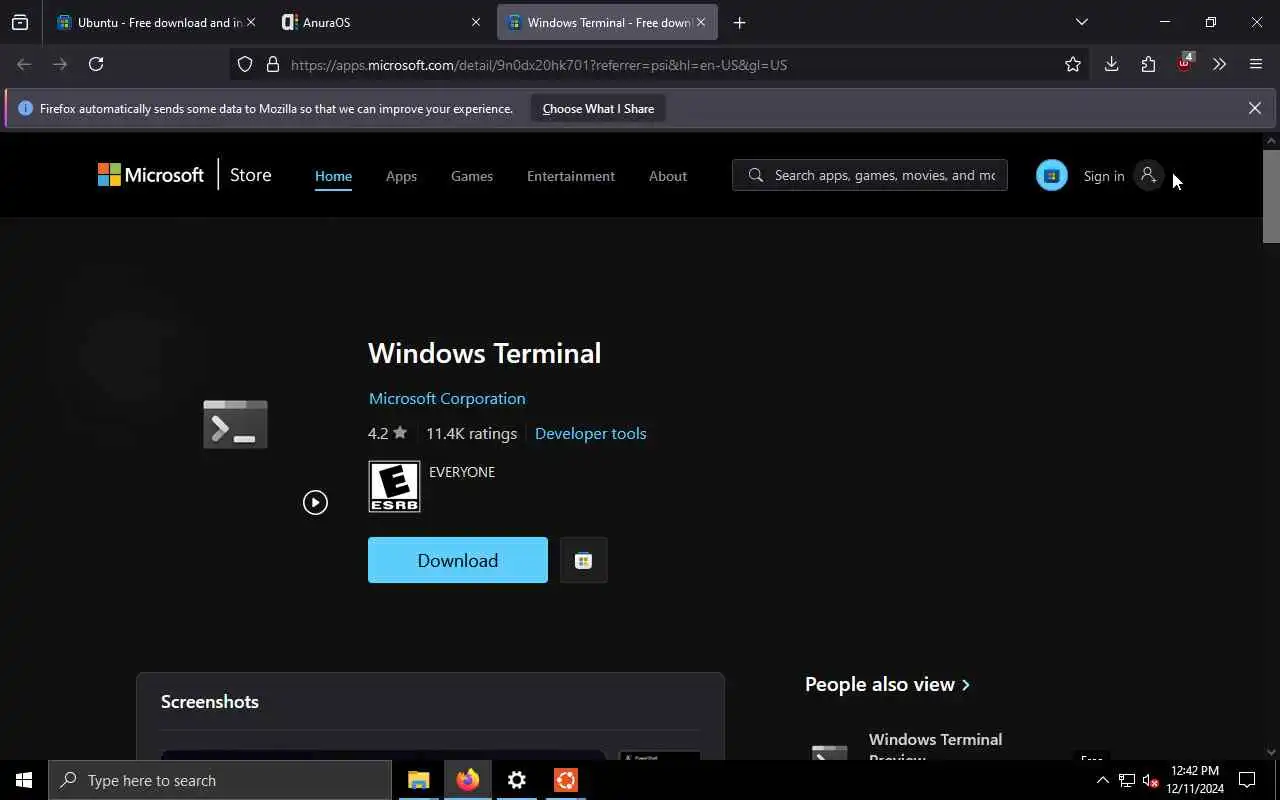Show more tools overflow chevron
The height and width of the screenshot is (800, 1280).
point(1219,64)
